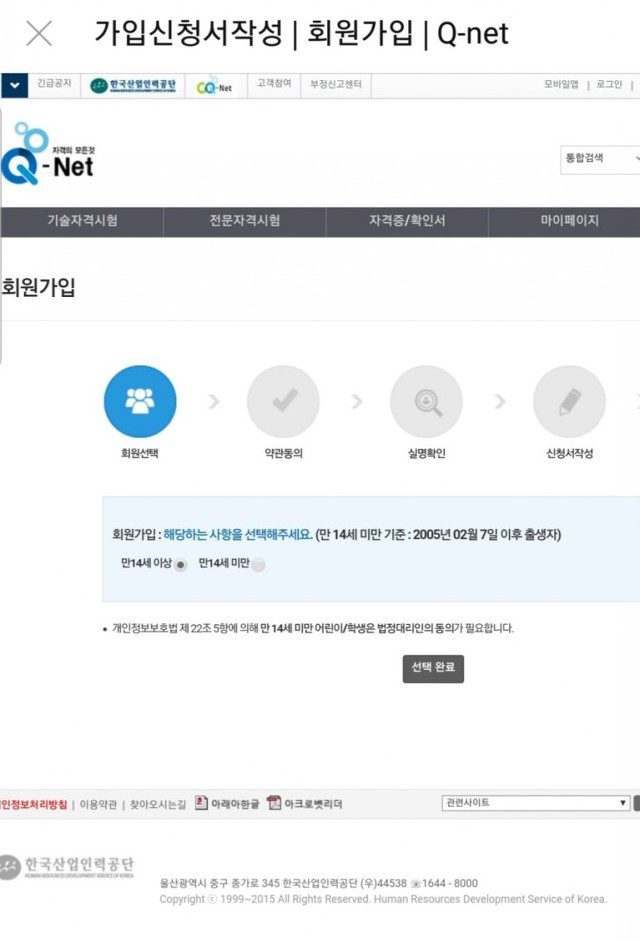Select the 만14세 이상 radio button
Screen dimensions: 640x942
click(181, 565)
